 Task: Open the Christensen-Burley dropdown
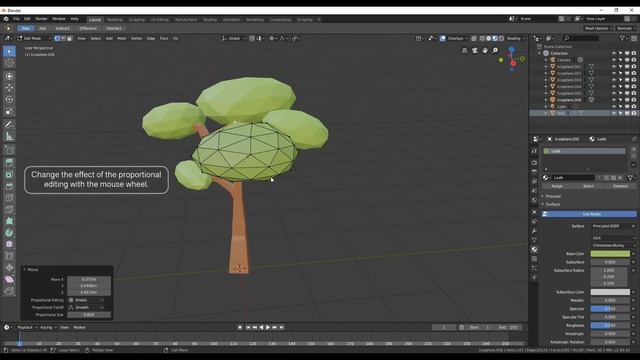tap(613, 245)
